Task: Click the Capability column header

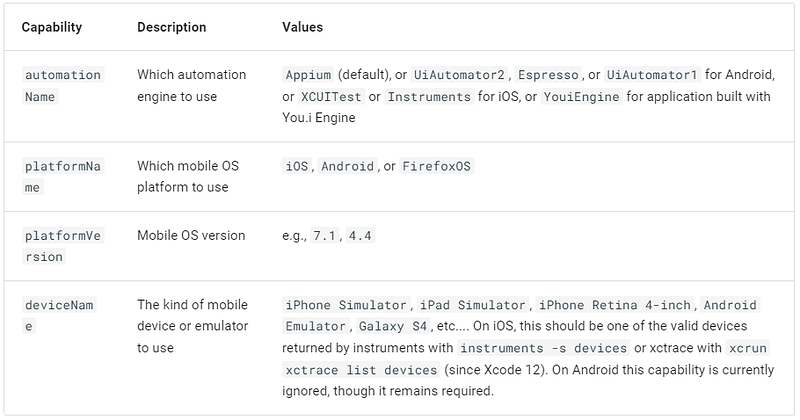Action: pos(52,27)
